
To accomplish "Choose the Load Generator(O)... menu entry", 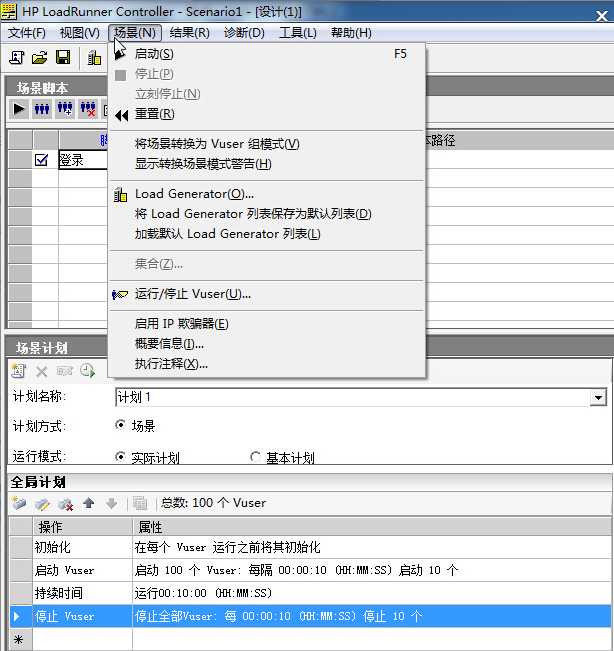I will click(x=267, y=194).
